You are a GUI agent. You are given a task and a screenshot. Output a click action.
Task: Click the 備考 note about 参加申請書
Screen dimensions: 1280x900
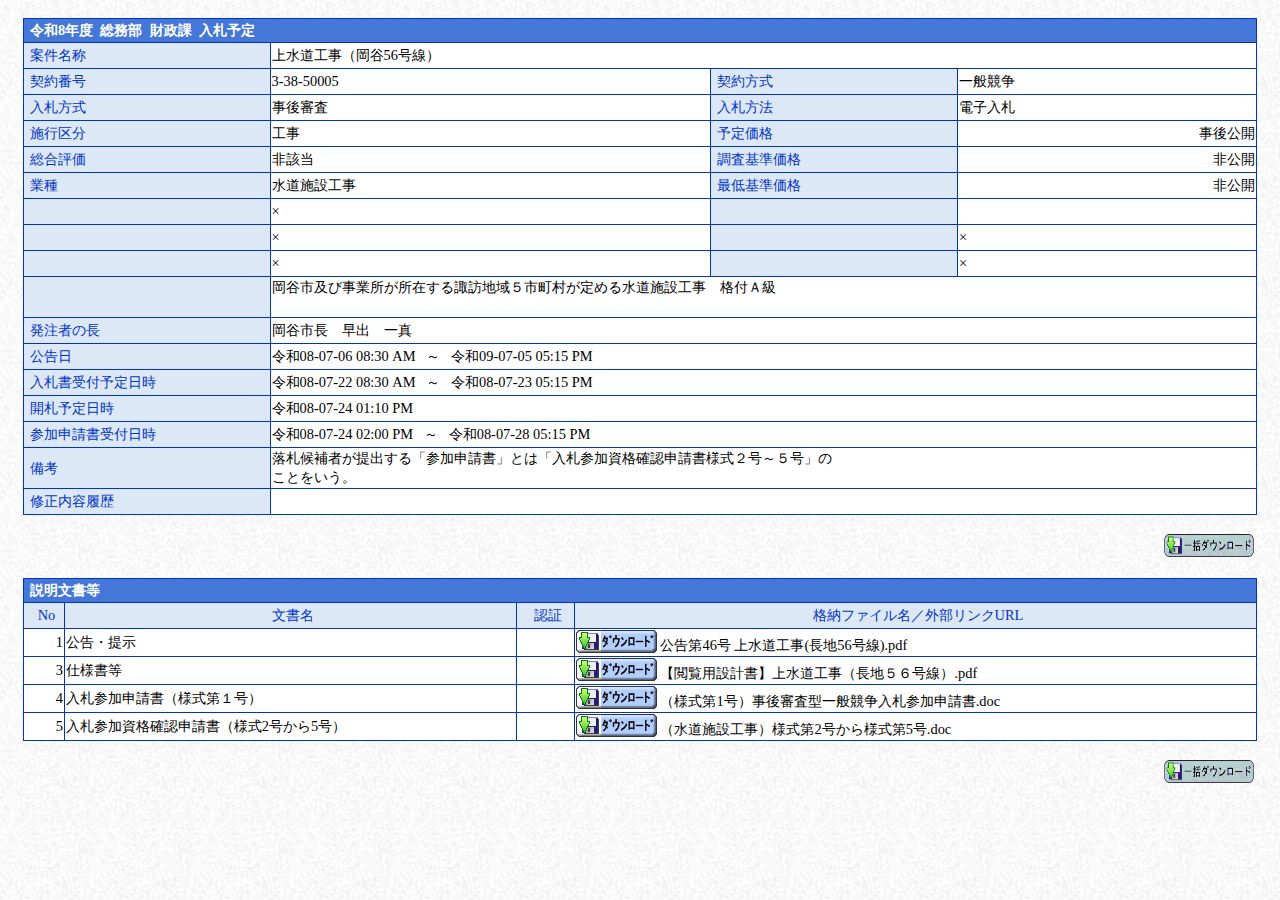click(x=552, y=468)
